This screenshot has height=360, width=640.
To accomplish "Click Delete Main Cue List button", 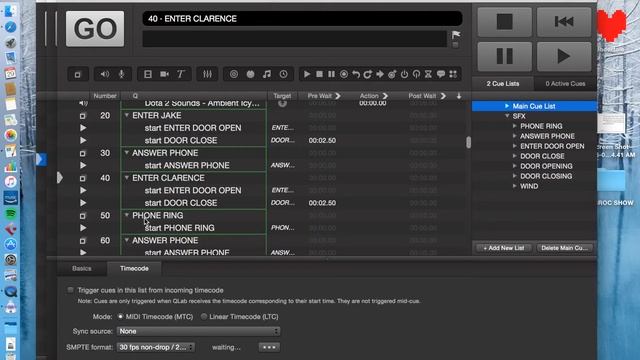I will coord(564,248).
